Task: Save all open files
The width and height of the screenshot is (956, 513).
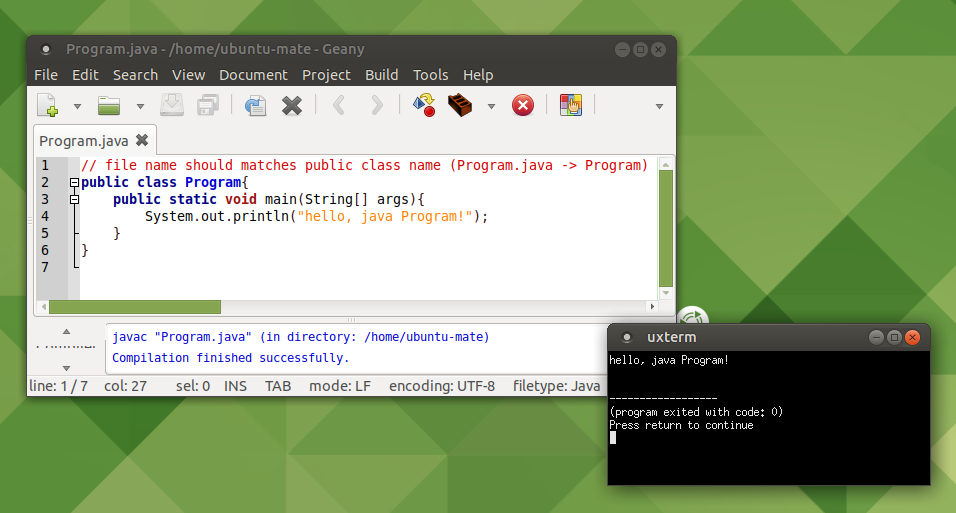Action: tap(208, 105)
